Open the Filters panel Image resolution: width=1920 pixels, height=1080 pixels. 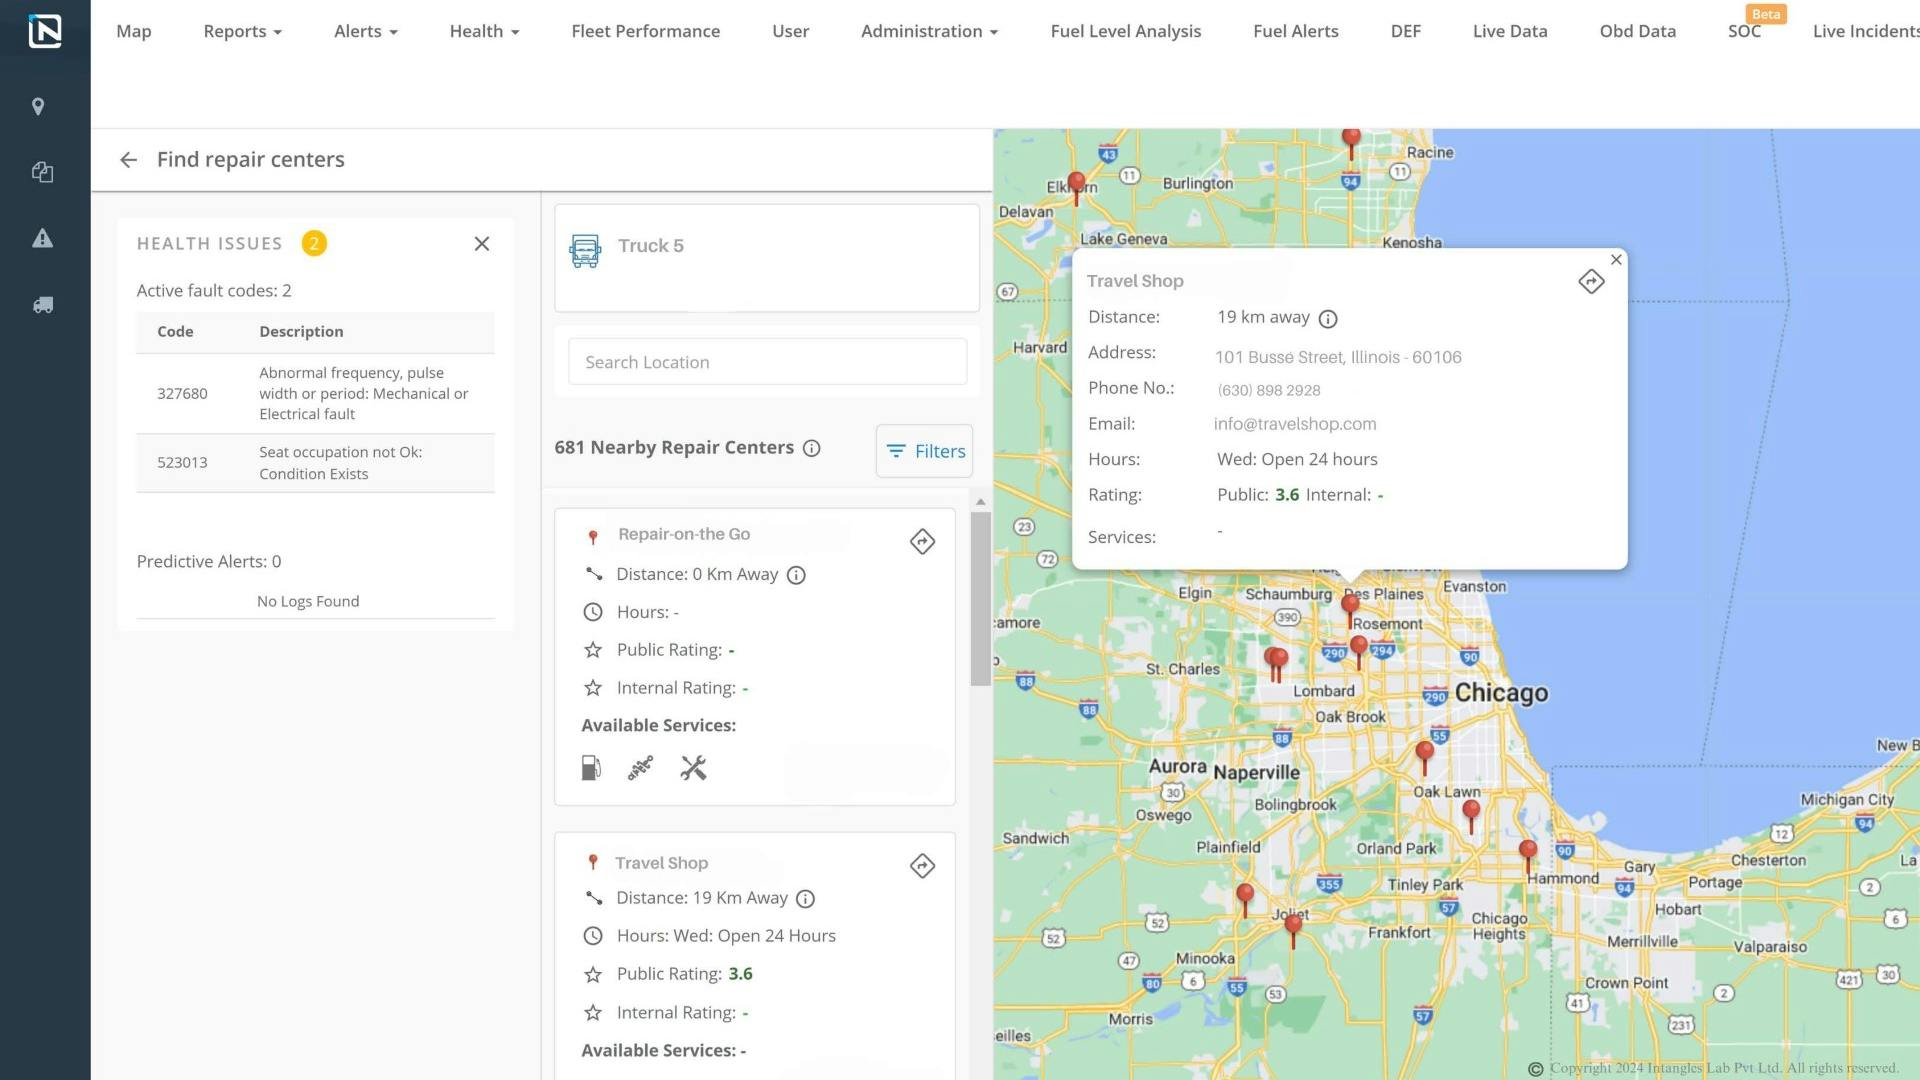pos(922,450)
